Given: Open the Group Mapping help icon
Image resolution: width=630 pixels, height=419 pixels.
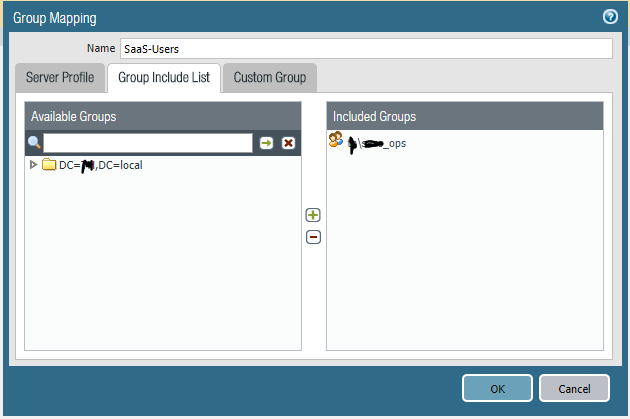Looking at the screenshot, I should [x=610, y=16].
